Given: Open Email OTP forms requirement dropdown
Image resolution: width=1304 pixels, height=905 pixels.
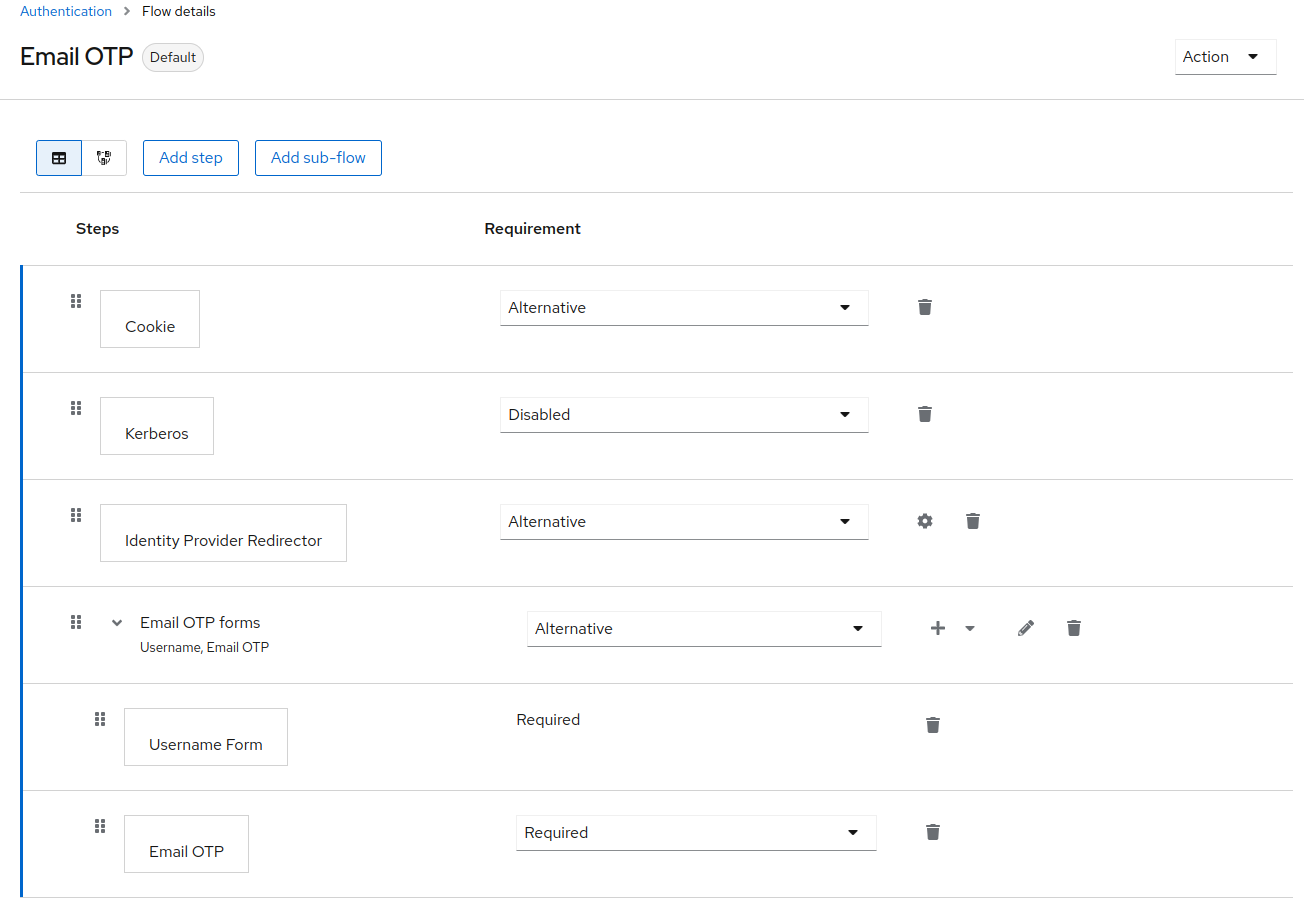Looking at the screenshot, I should click(x=704, y=629).
